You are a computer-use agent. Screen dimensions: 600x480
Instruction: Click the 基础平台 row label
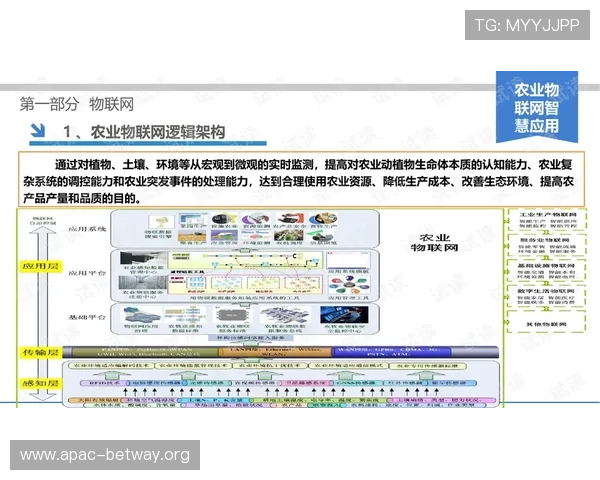click(87, 317)
